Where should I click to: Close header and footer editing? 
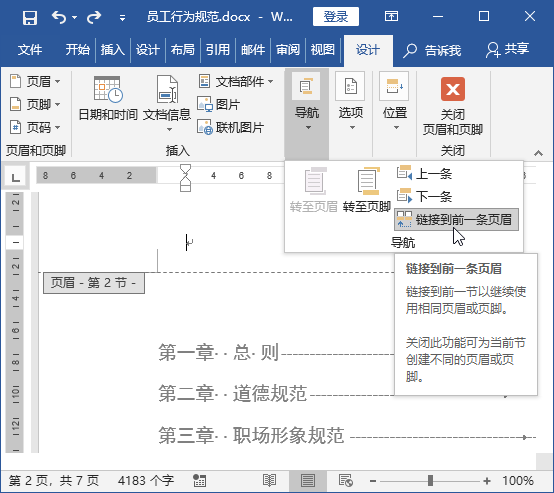(x=453, y=107)
